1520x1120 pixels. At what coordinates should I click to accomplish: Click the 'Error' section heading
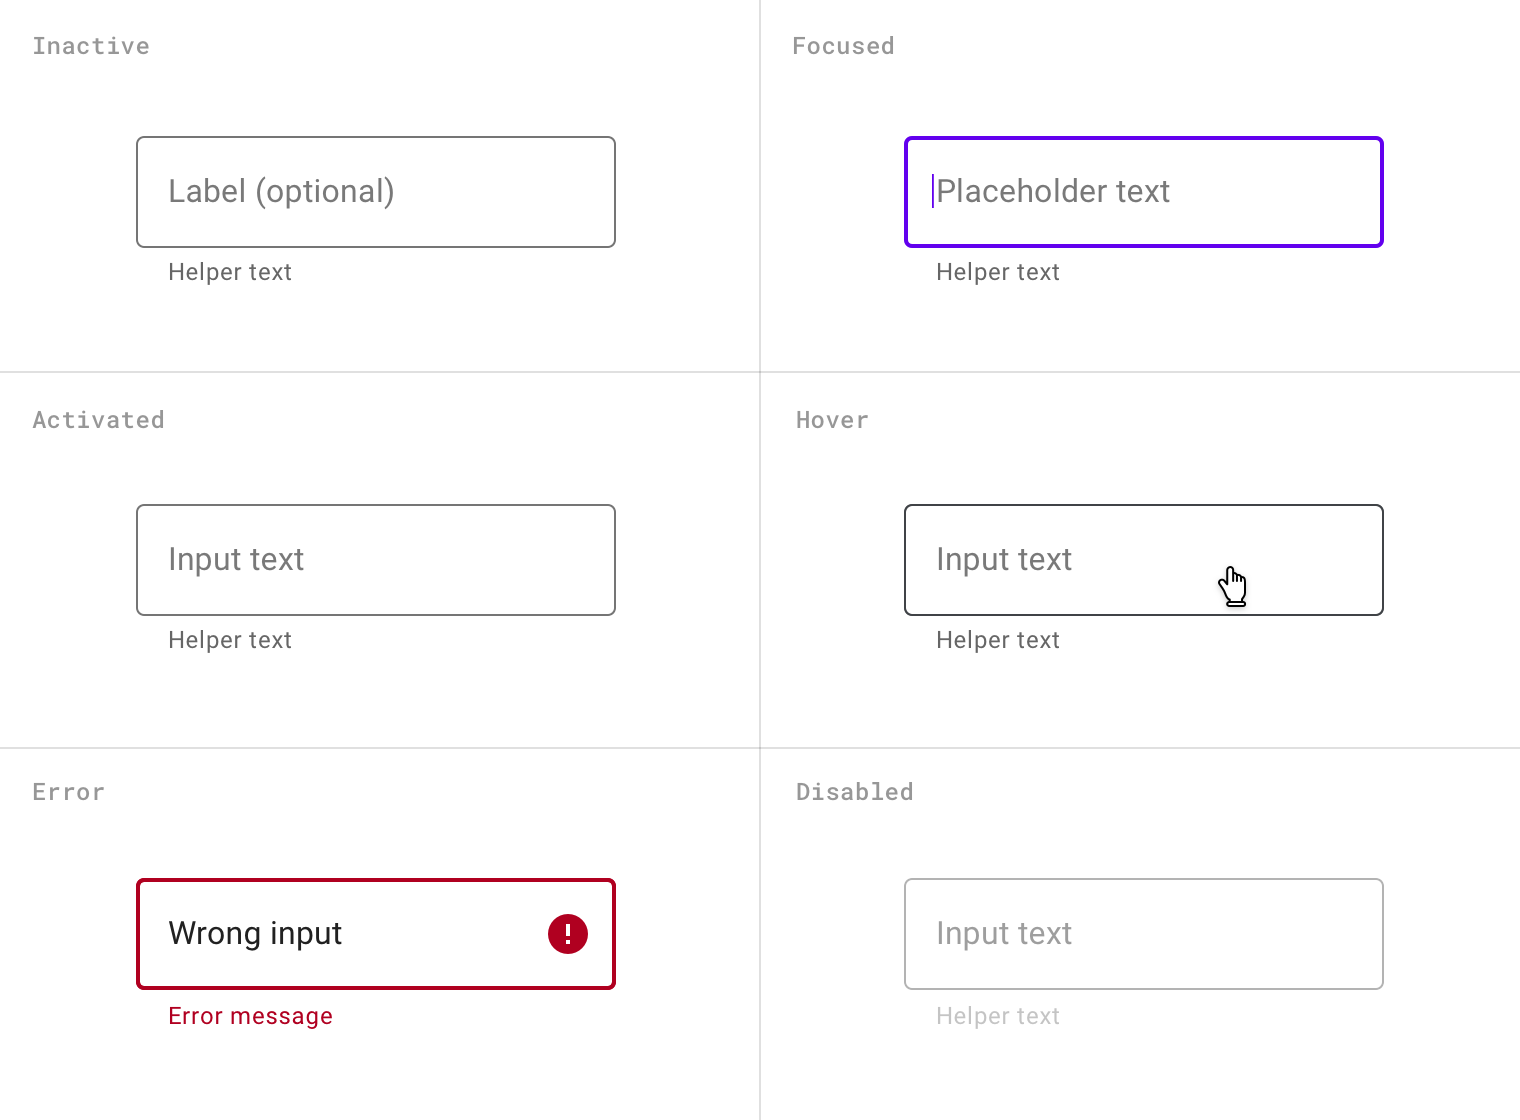click(x=68, y=792)
